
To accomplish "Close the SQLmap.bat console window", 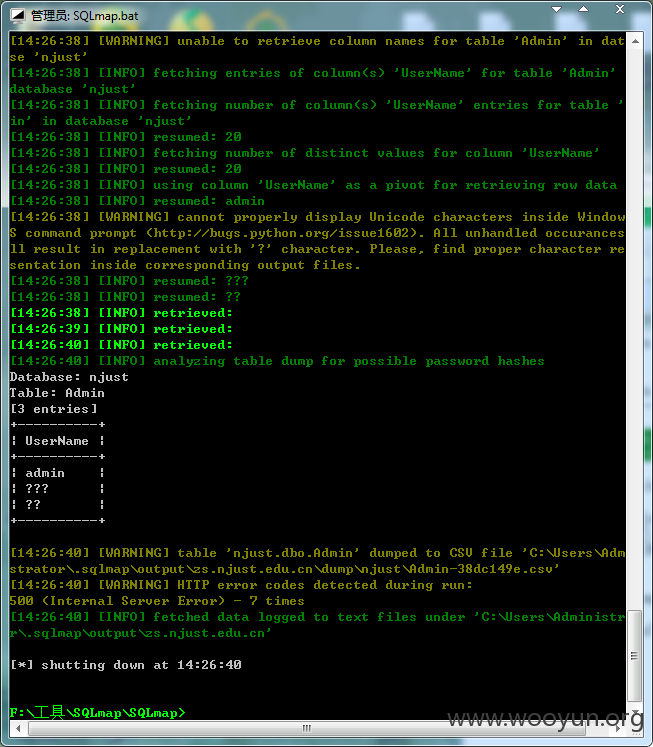I will pos(620,10).
